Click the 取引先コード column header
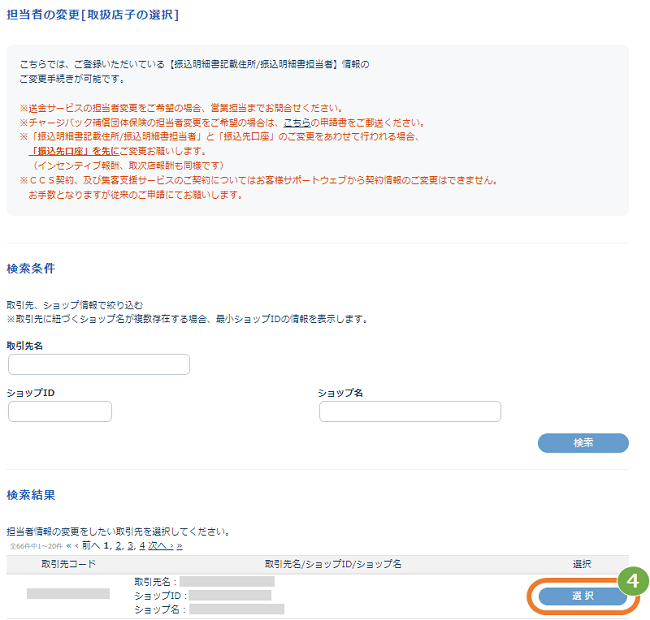The height and width of the screenshot is (620, 650). [68, 564]
